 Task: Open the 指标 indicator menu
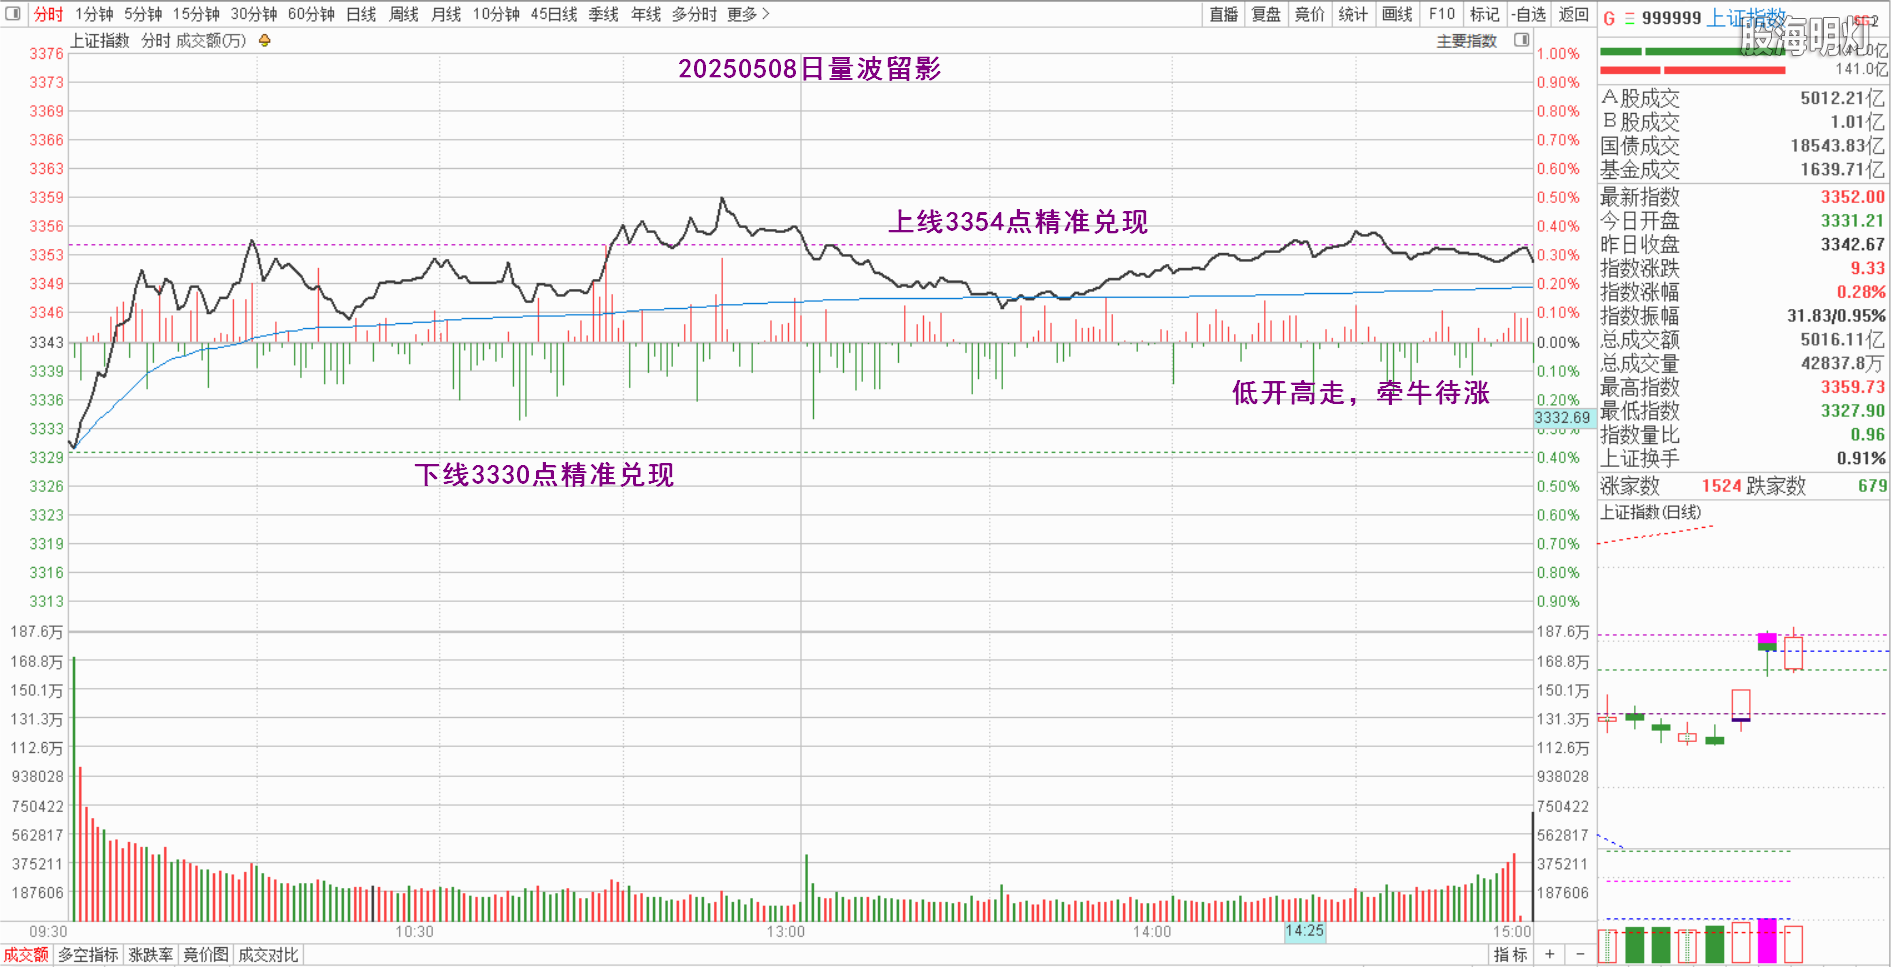[1511, 955]
